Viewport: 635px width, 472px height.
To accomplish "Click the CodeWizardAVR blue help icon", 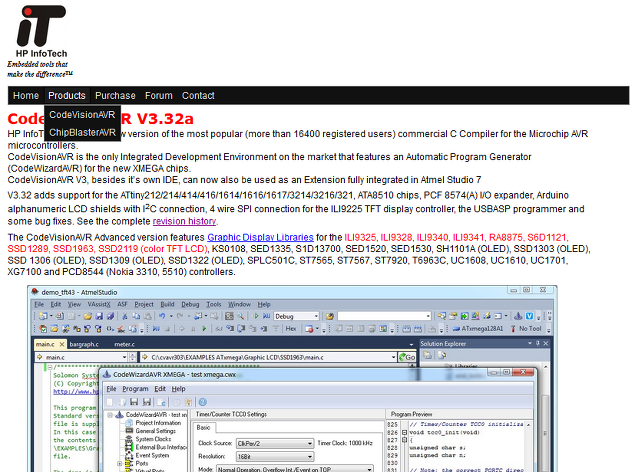I will coord(203,402).
